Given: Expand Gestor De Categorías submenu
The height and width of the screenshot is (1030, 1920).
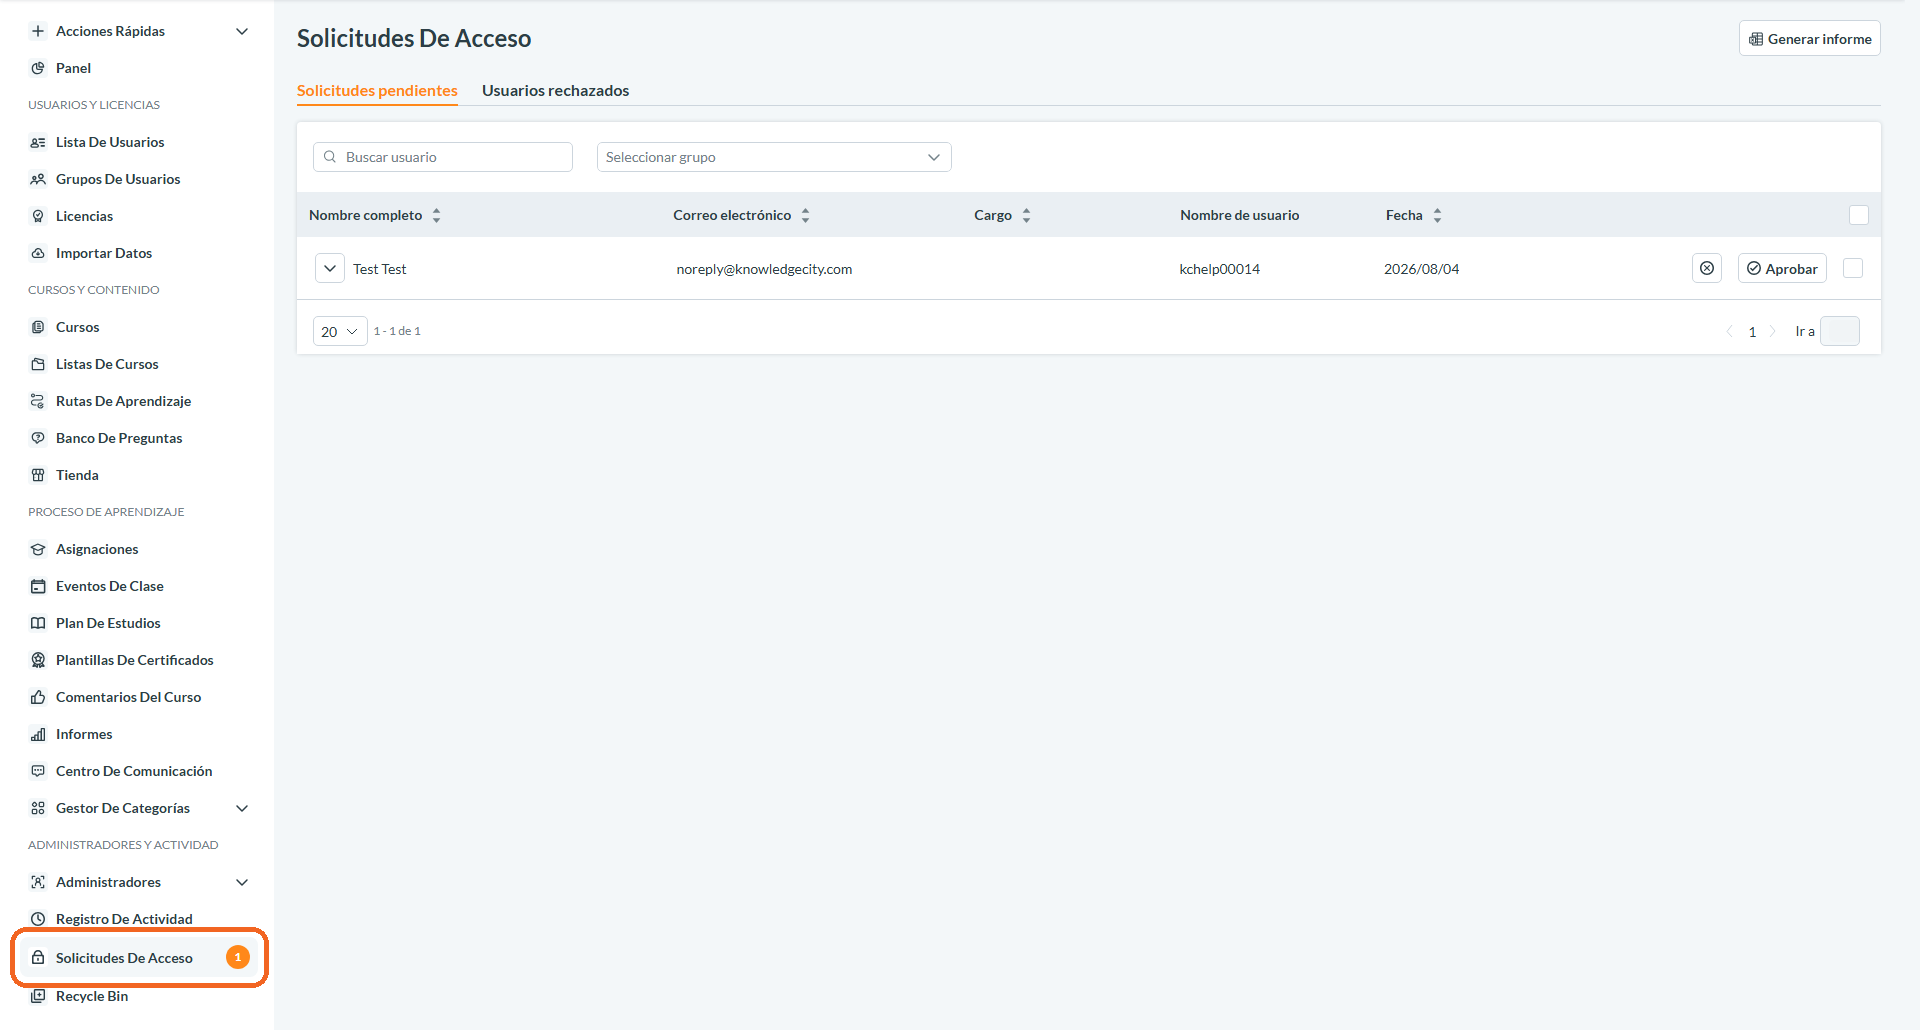Looking at the screenshot, I should pyautogui.click(x=242, y=808).
